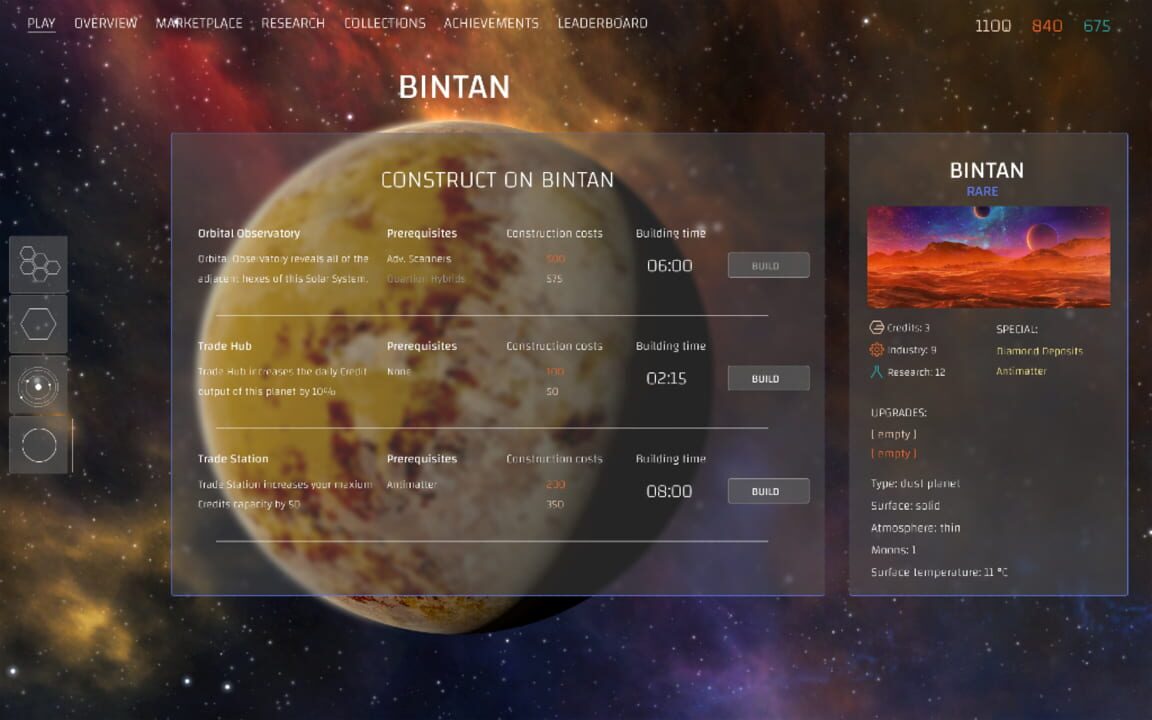Click the Orbital Observatory BUILD button
This screenshot has width=1152, height=720.
point(767,265)
